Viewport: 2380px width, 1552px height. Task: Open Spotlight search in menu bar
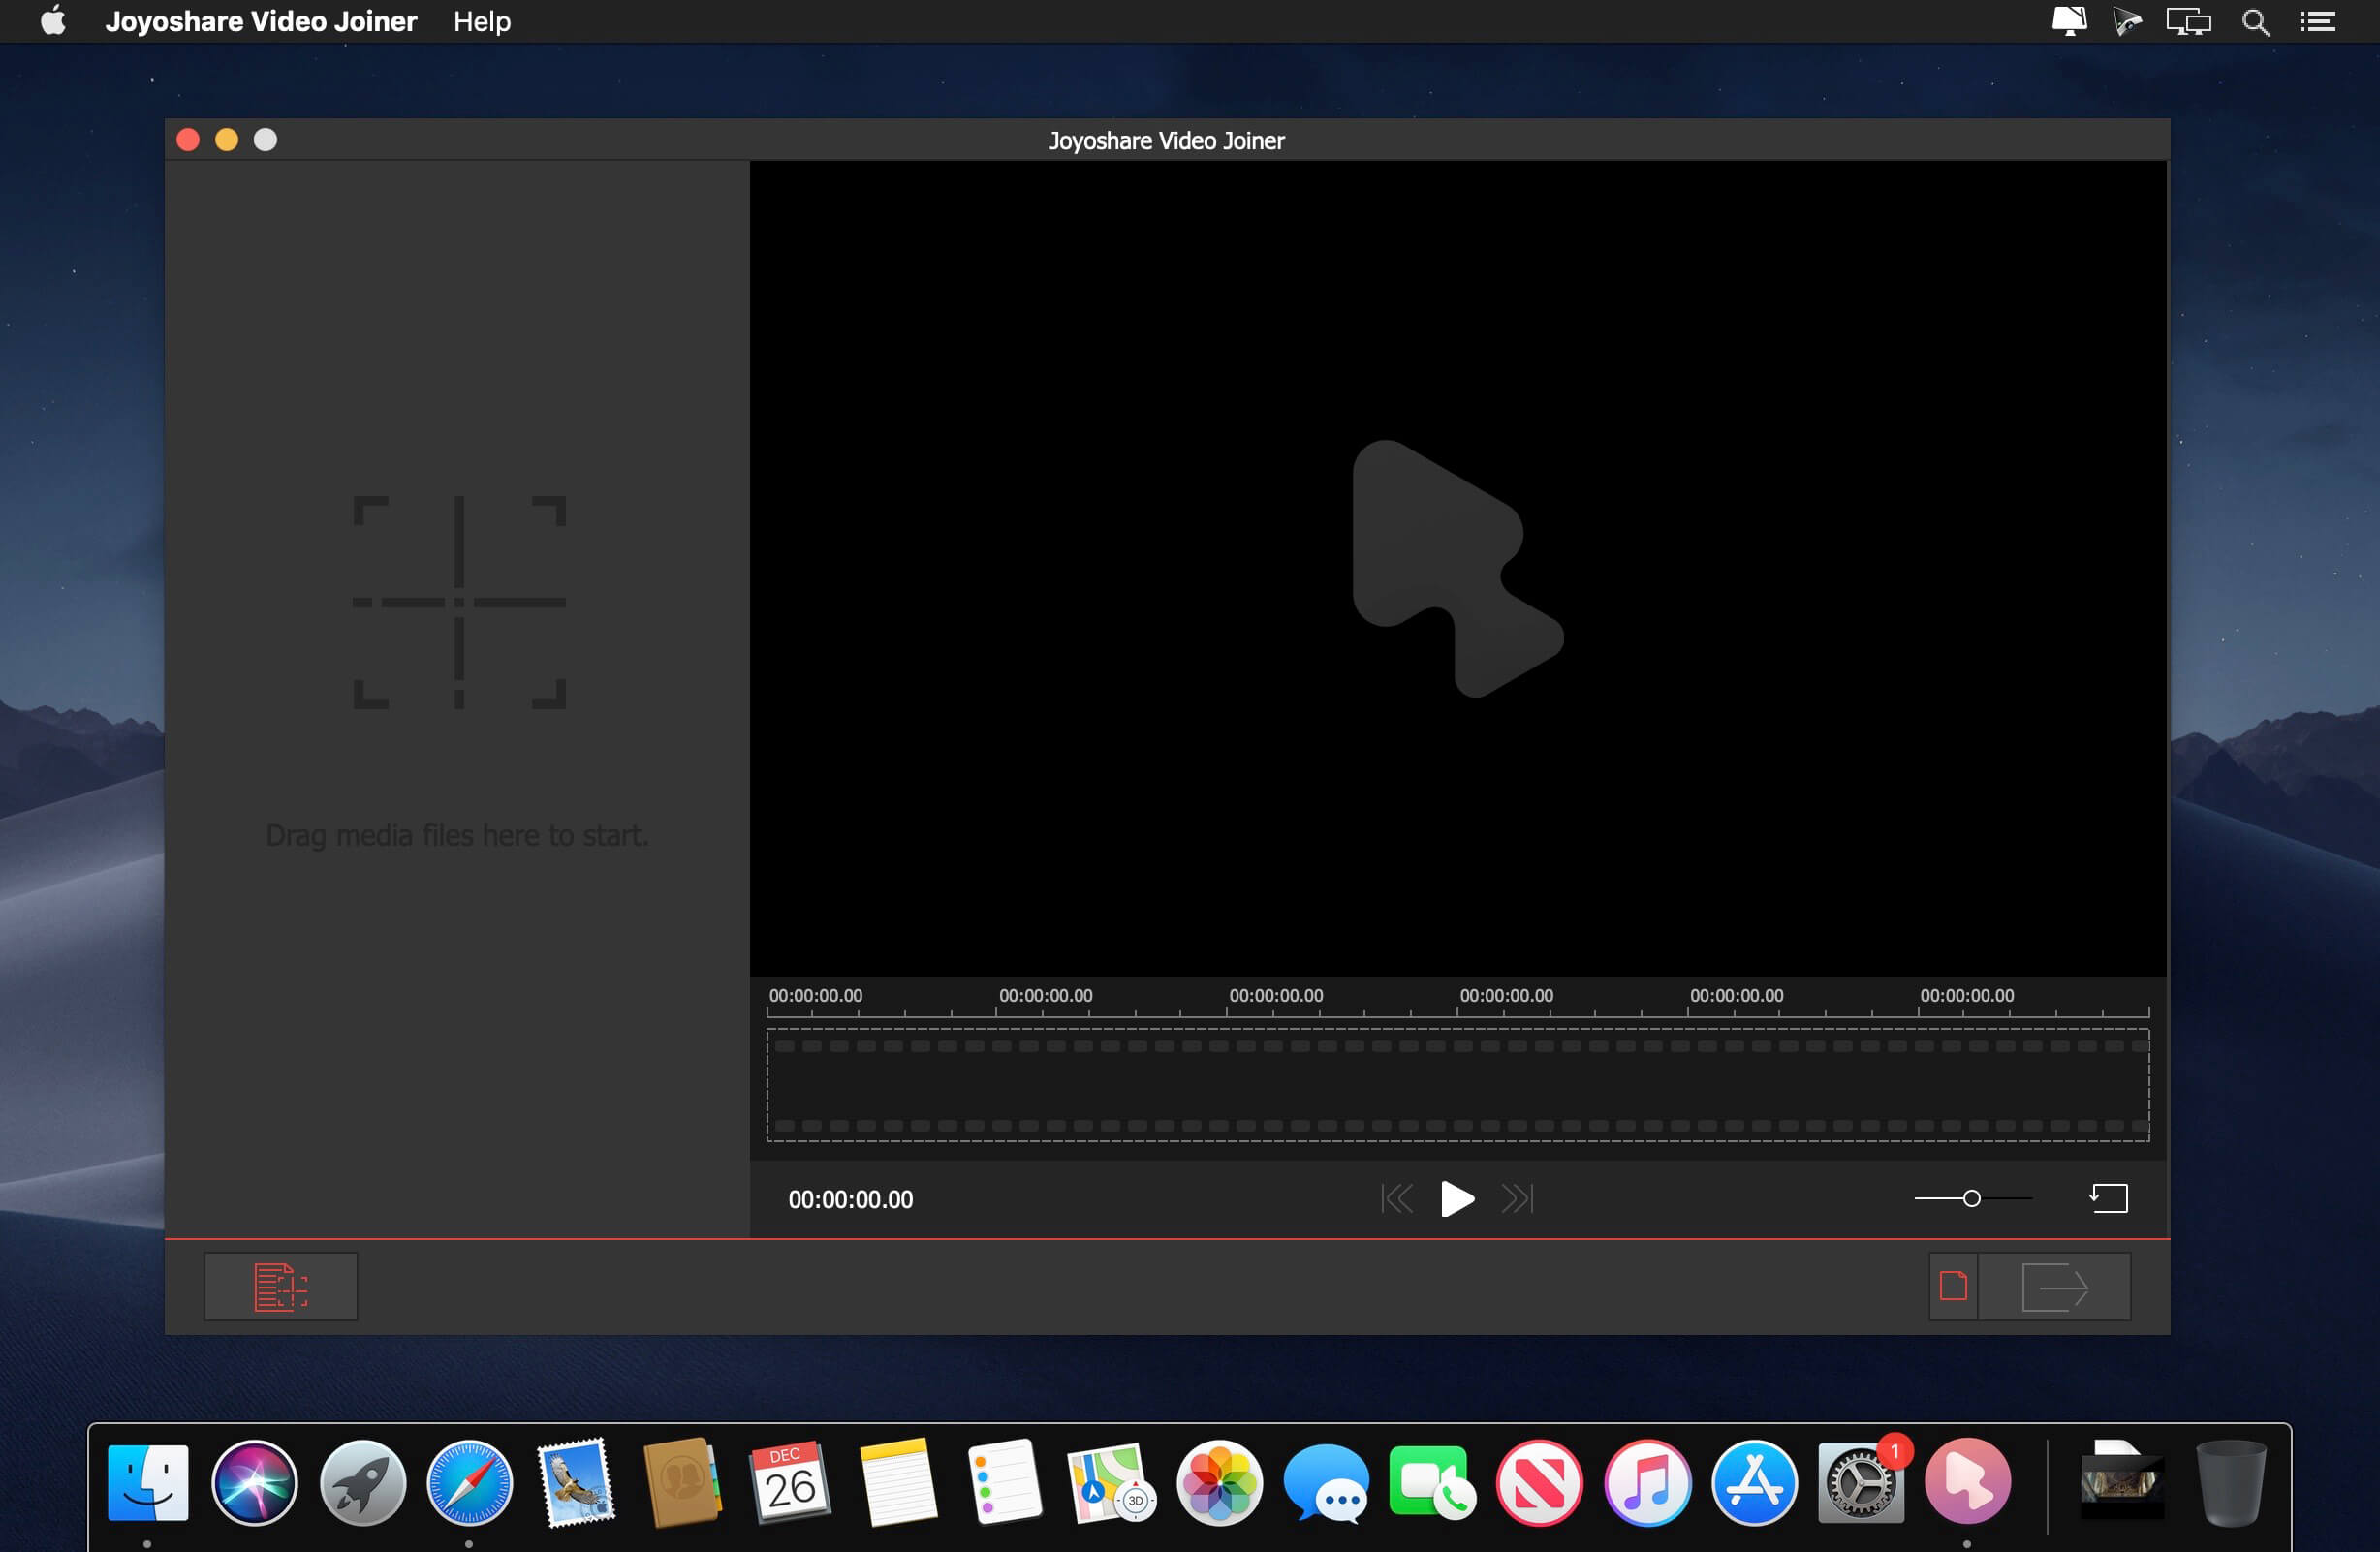(x=2254, y=21)
